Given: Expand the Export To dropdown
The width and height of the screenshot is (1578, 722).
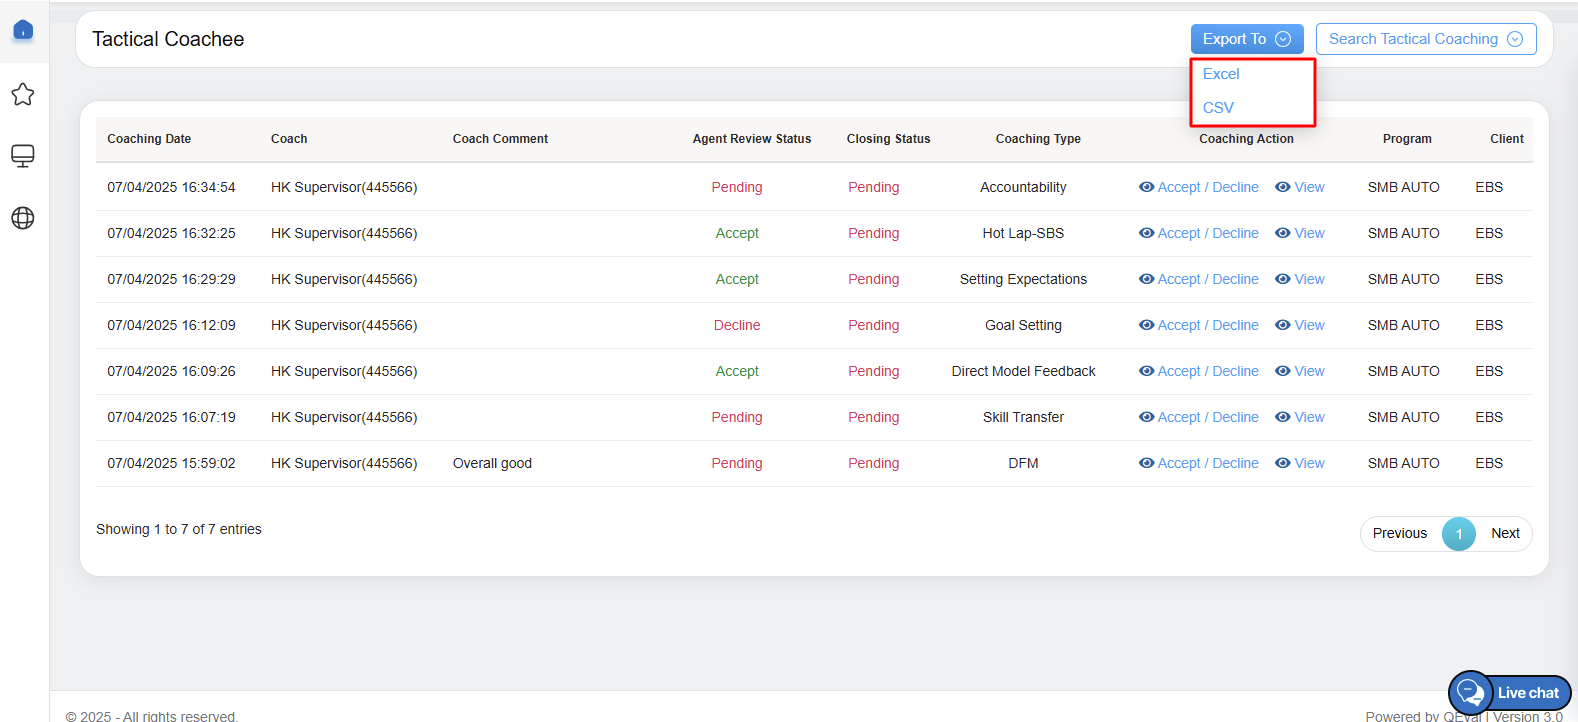Looking at the screenshot, I should [x=1246, y=39].
